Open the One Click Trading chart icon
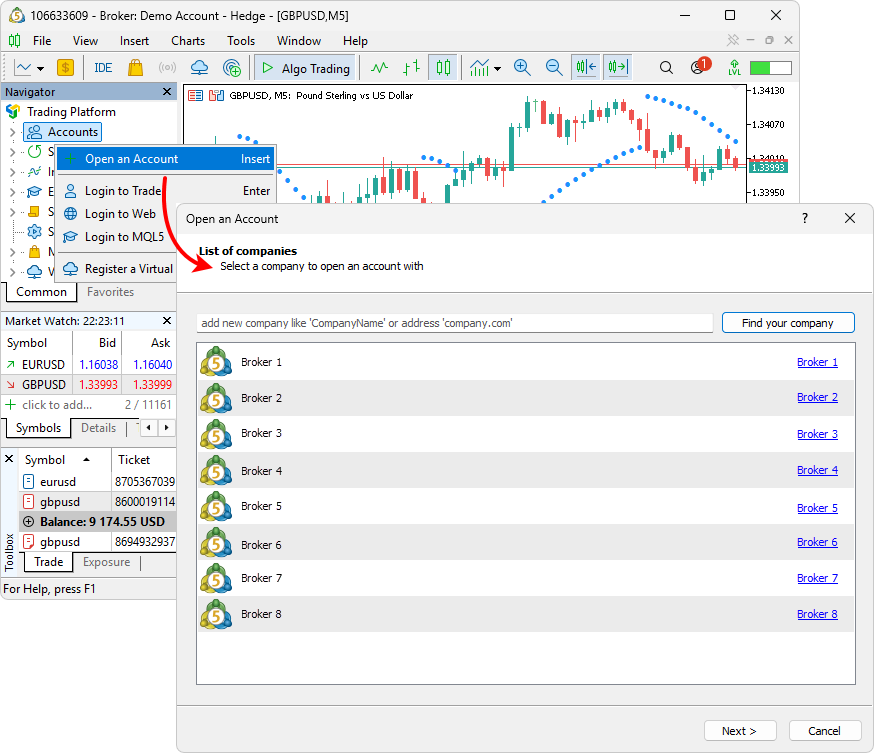Viewport: 874px width, 753px height. [x=216, y=96]
